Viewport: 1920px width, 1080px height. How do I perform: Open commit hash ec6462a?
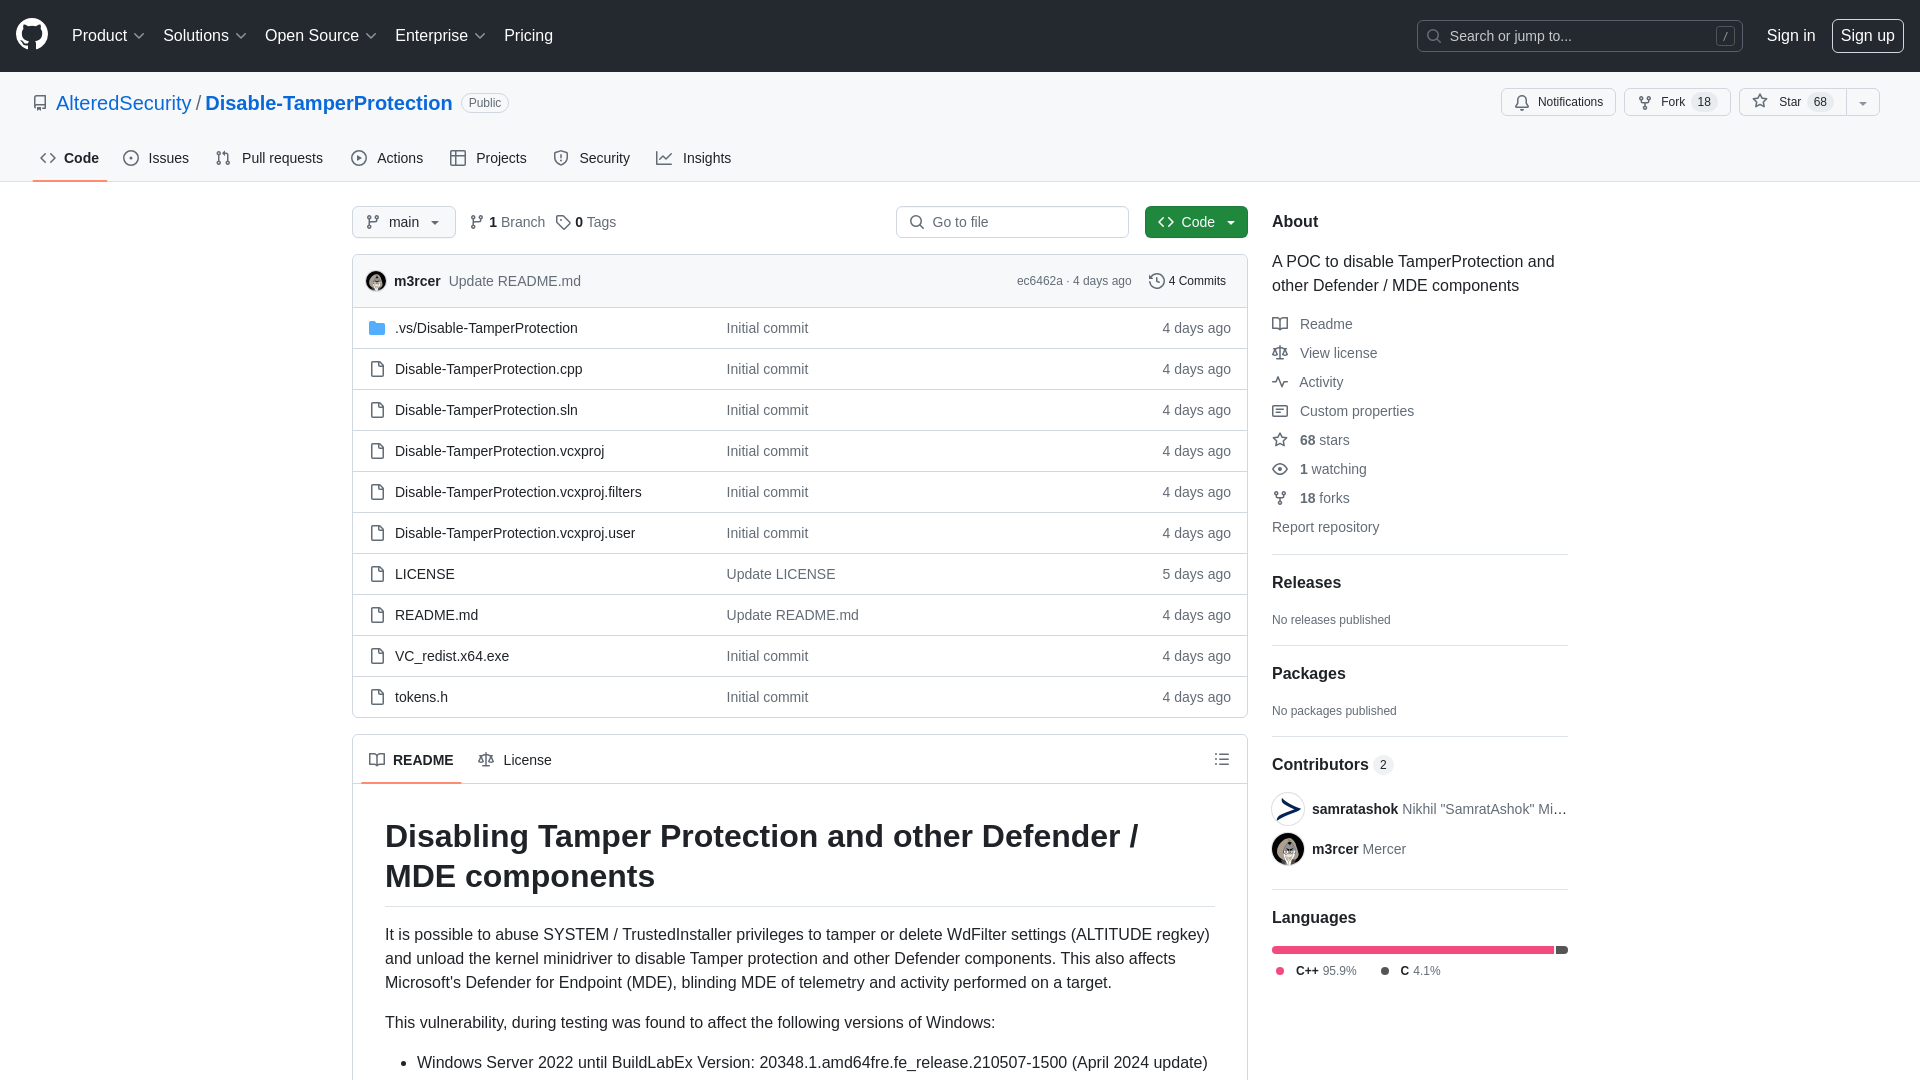(x=1040, y=281)
